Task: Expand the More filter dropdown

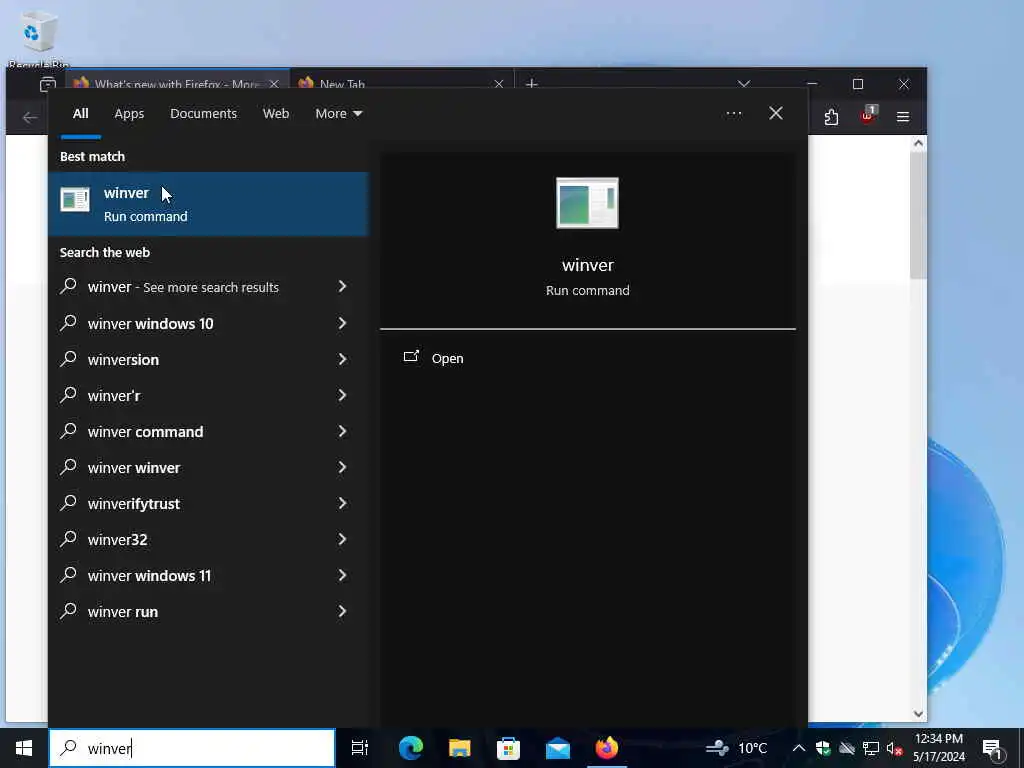Action: 338,114
